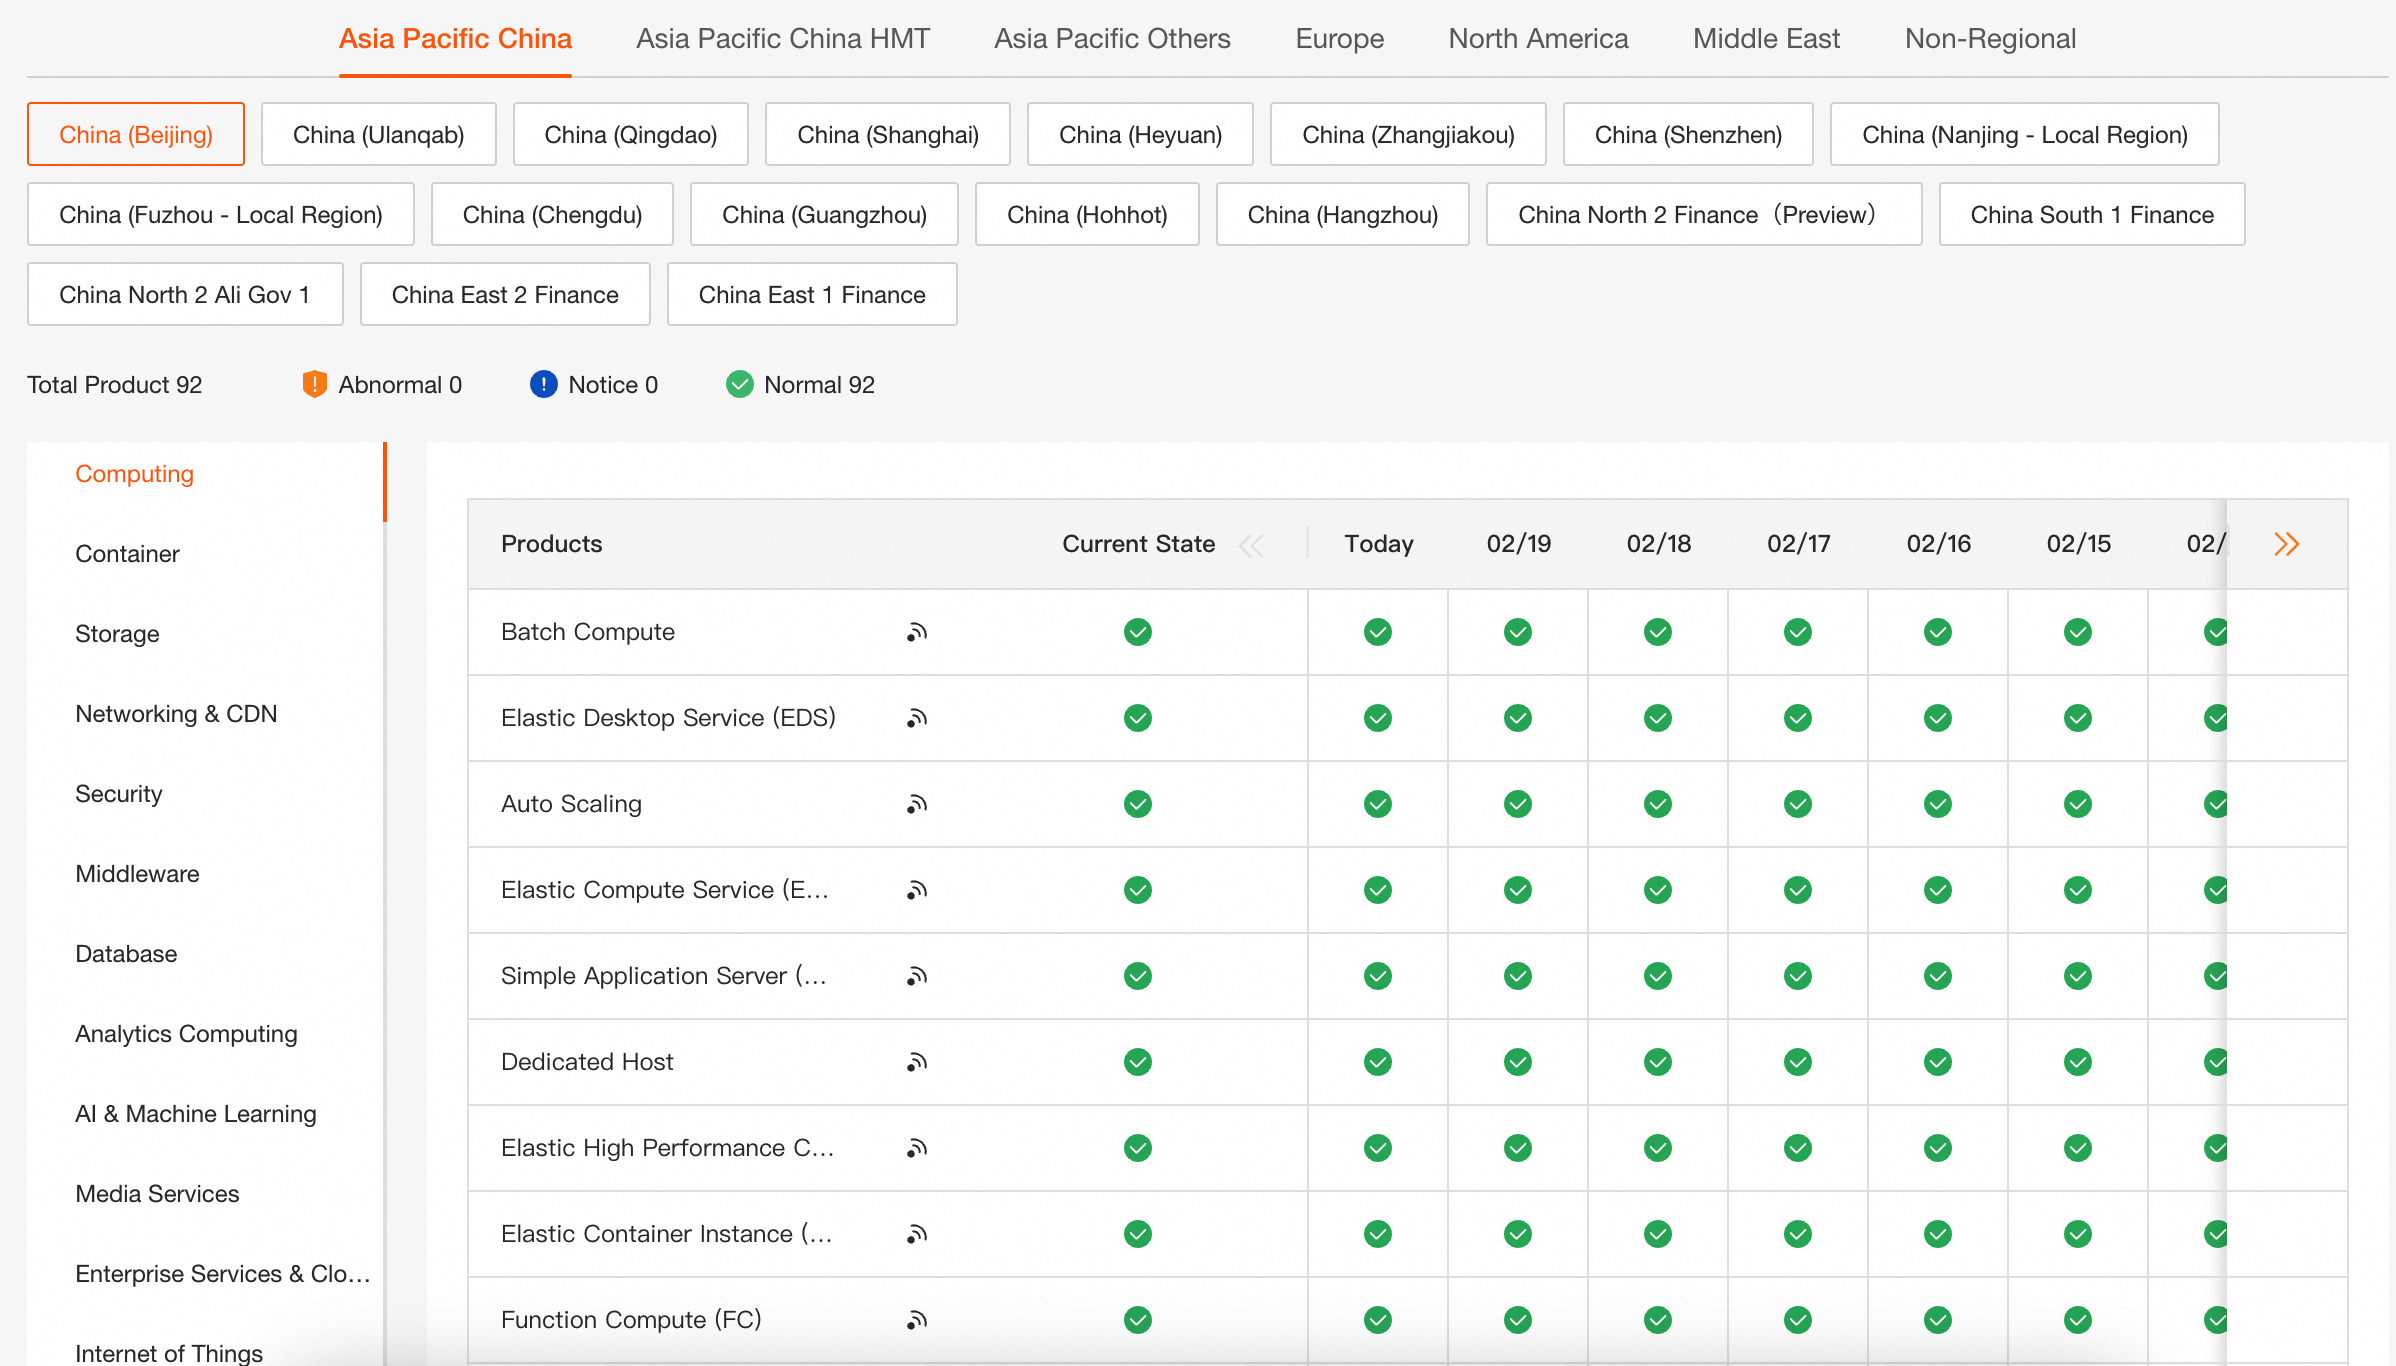Open RSS feed for Elastic High Performance Computing
This screenshot has height=1366, width=2396.
point(917,1148)
